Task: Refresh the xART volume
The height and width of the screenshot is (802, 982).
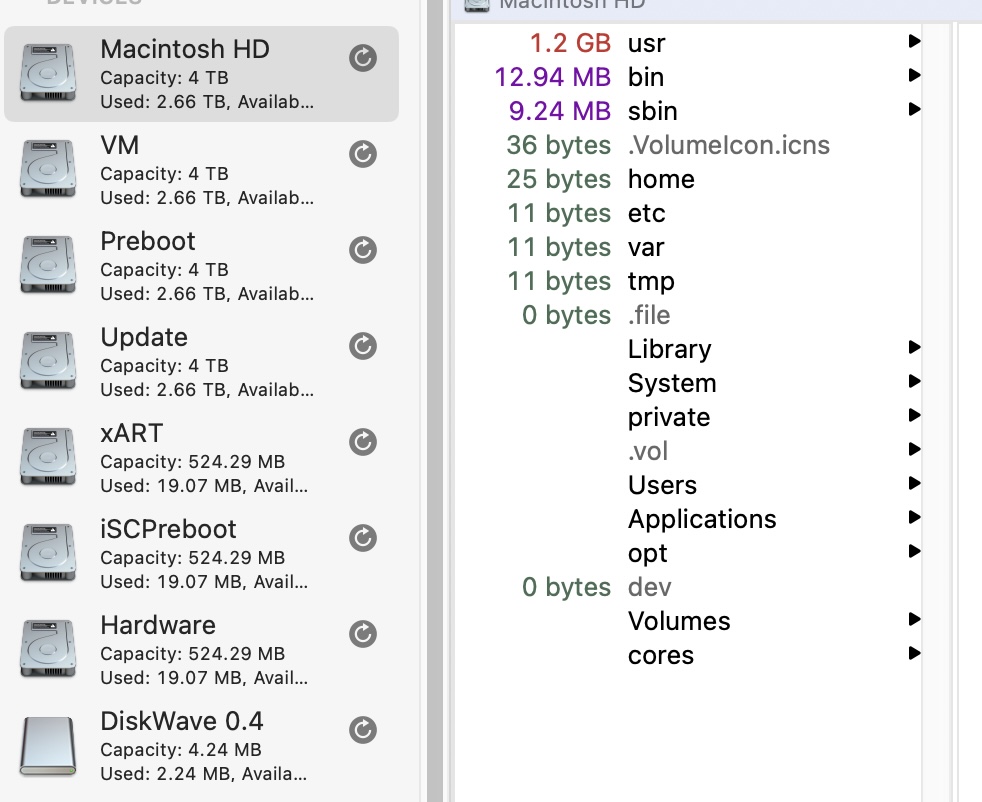Action: (x=363, y=442)
